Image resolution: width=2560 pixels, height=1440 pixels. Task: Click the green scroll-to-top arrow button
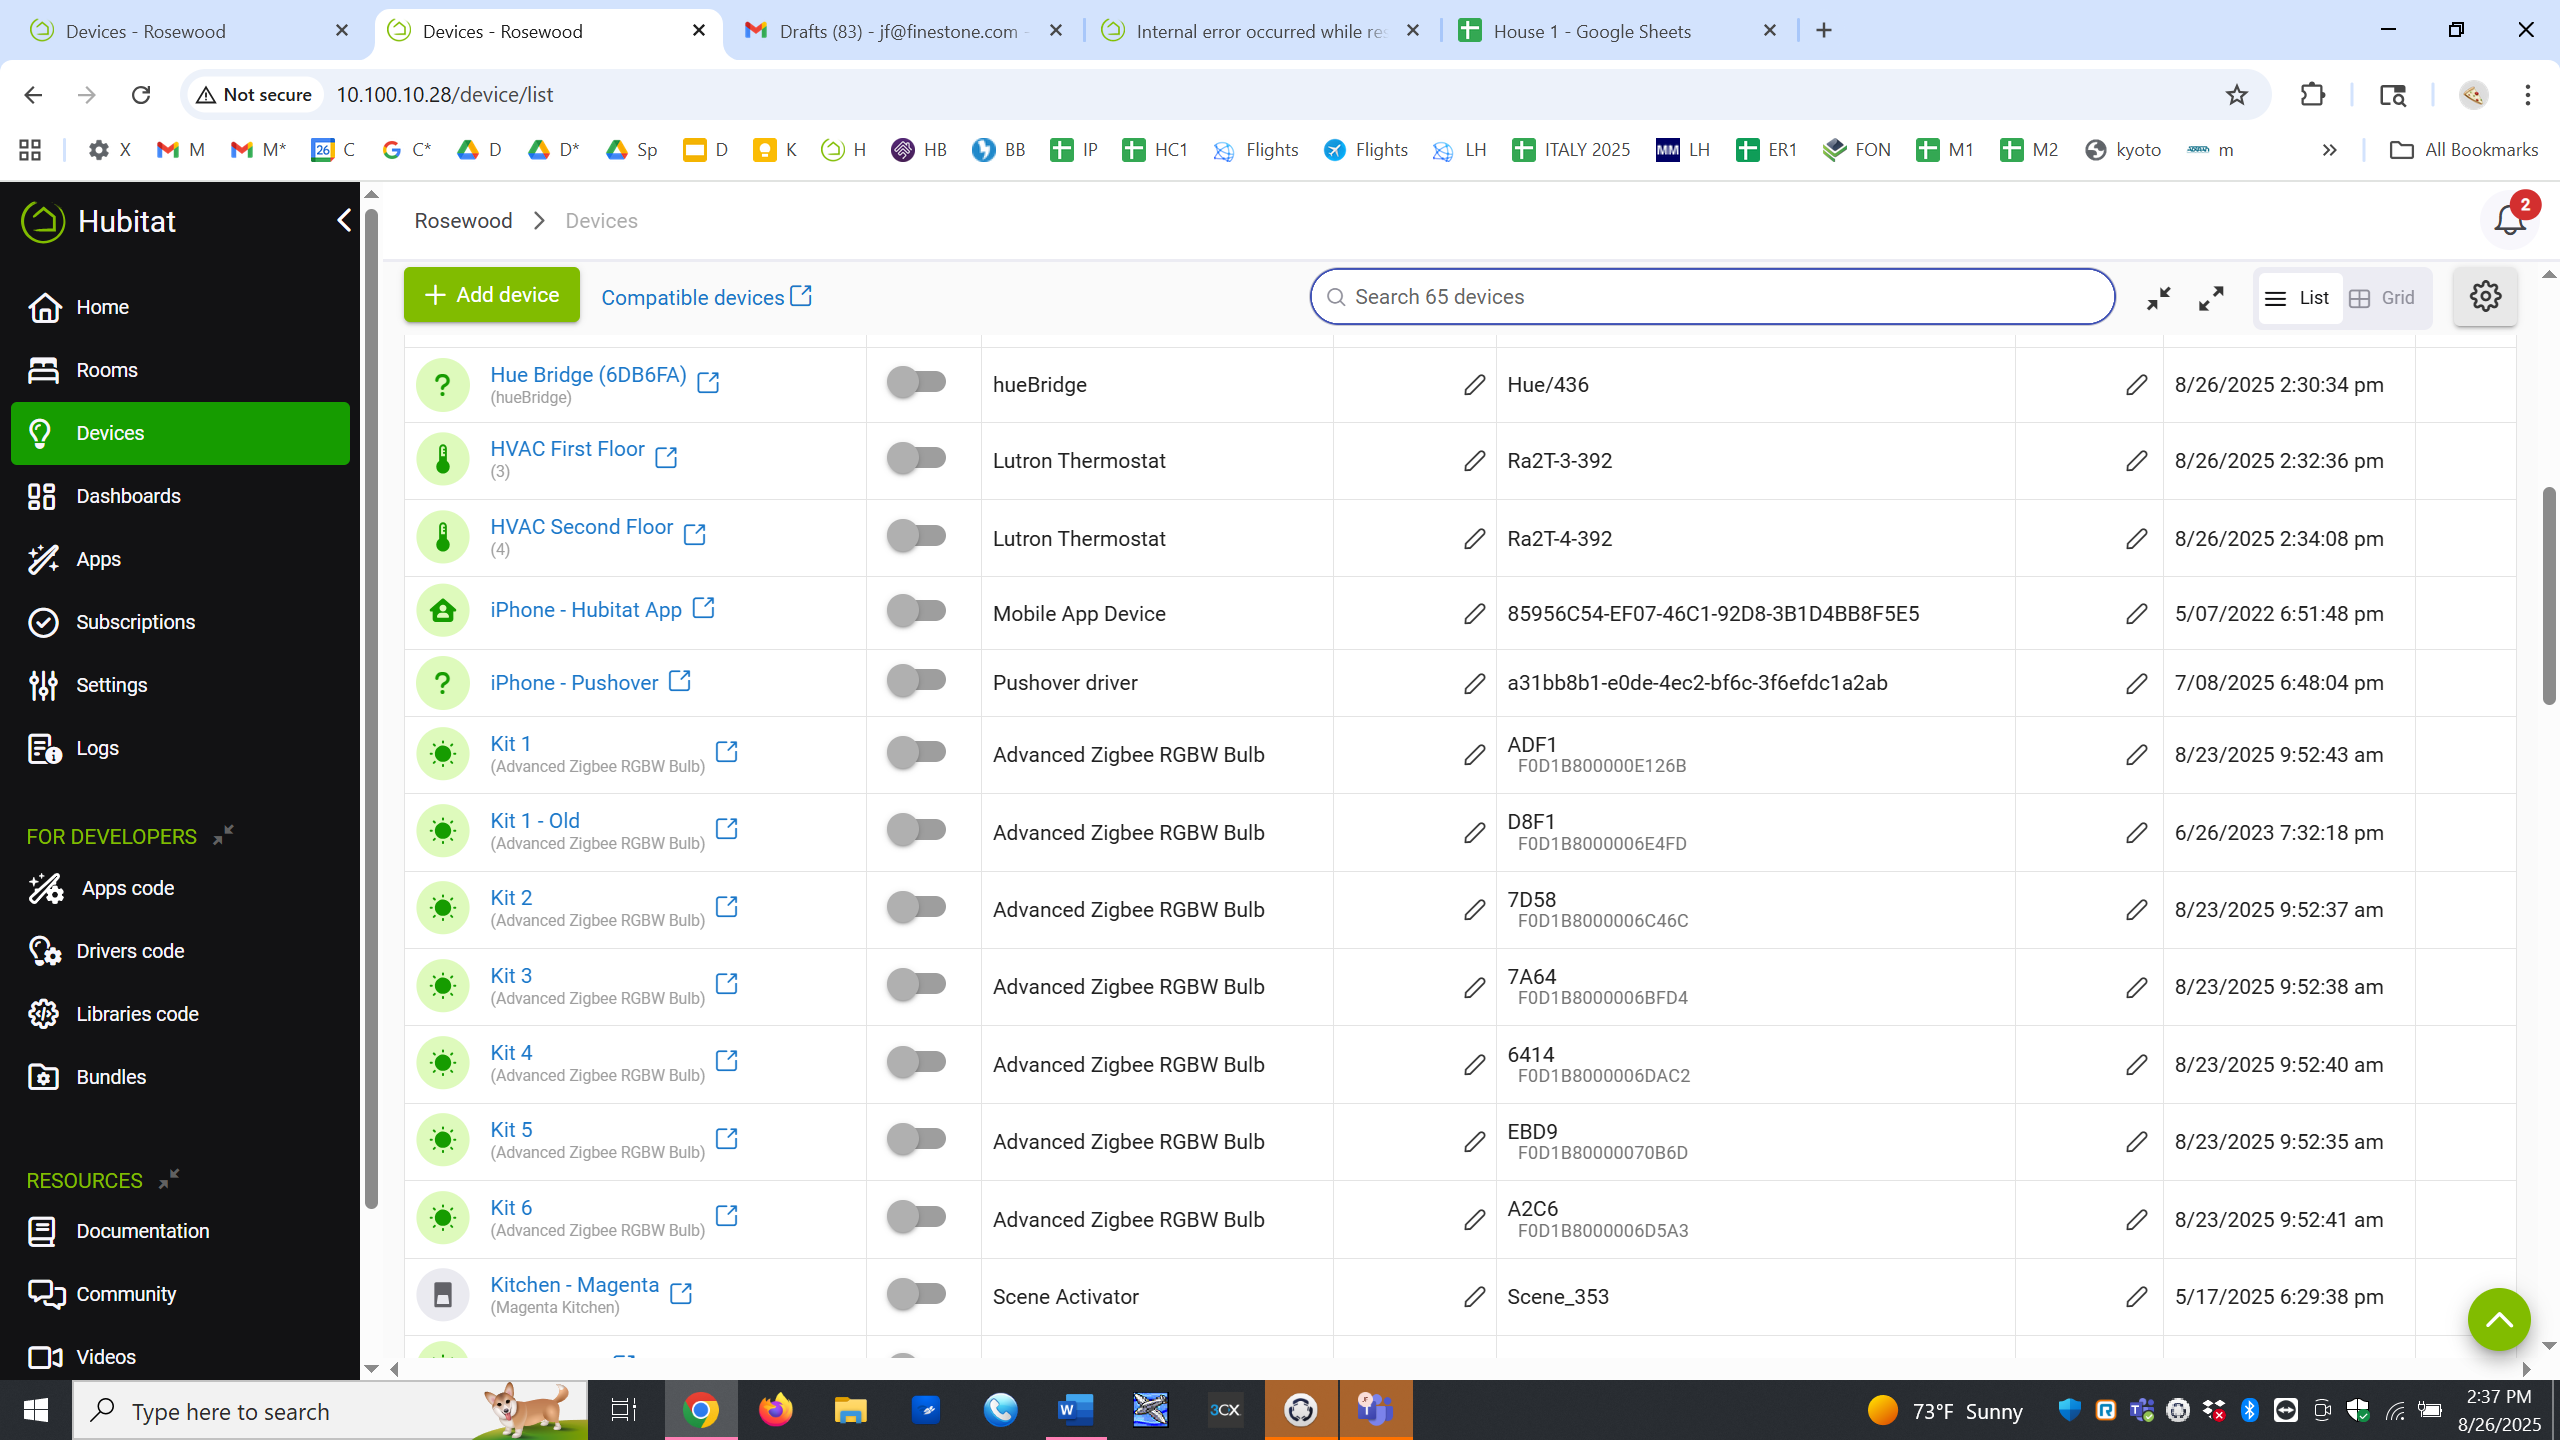2498,1319
